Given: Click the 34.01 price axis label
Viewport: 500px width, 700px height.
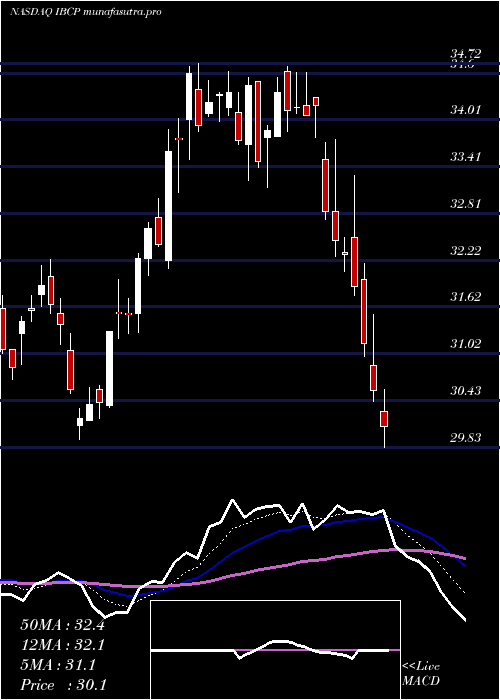Looking at the screenshot, I should coord(465,109).
